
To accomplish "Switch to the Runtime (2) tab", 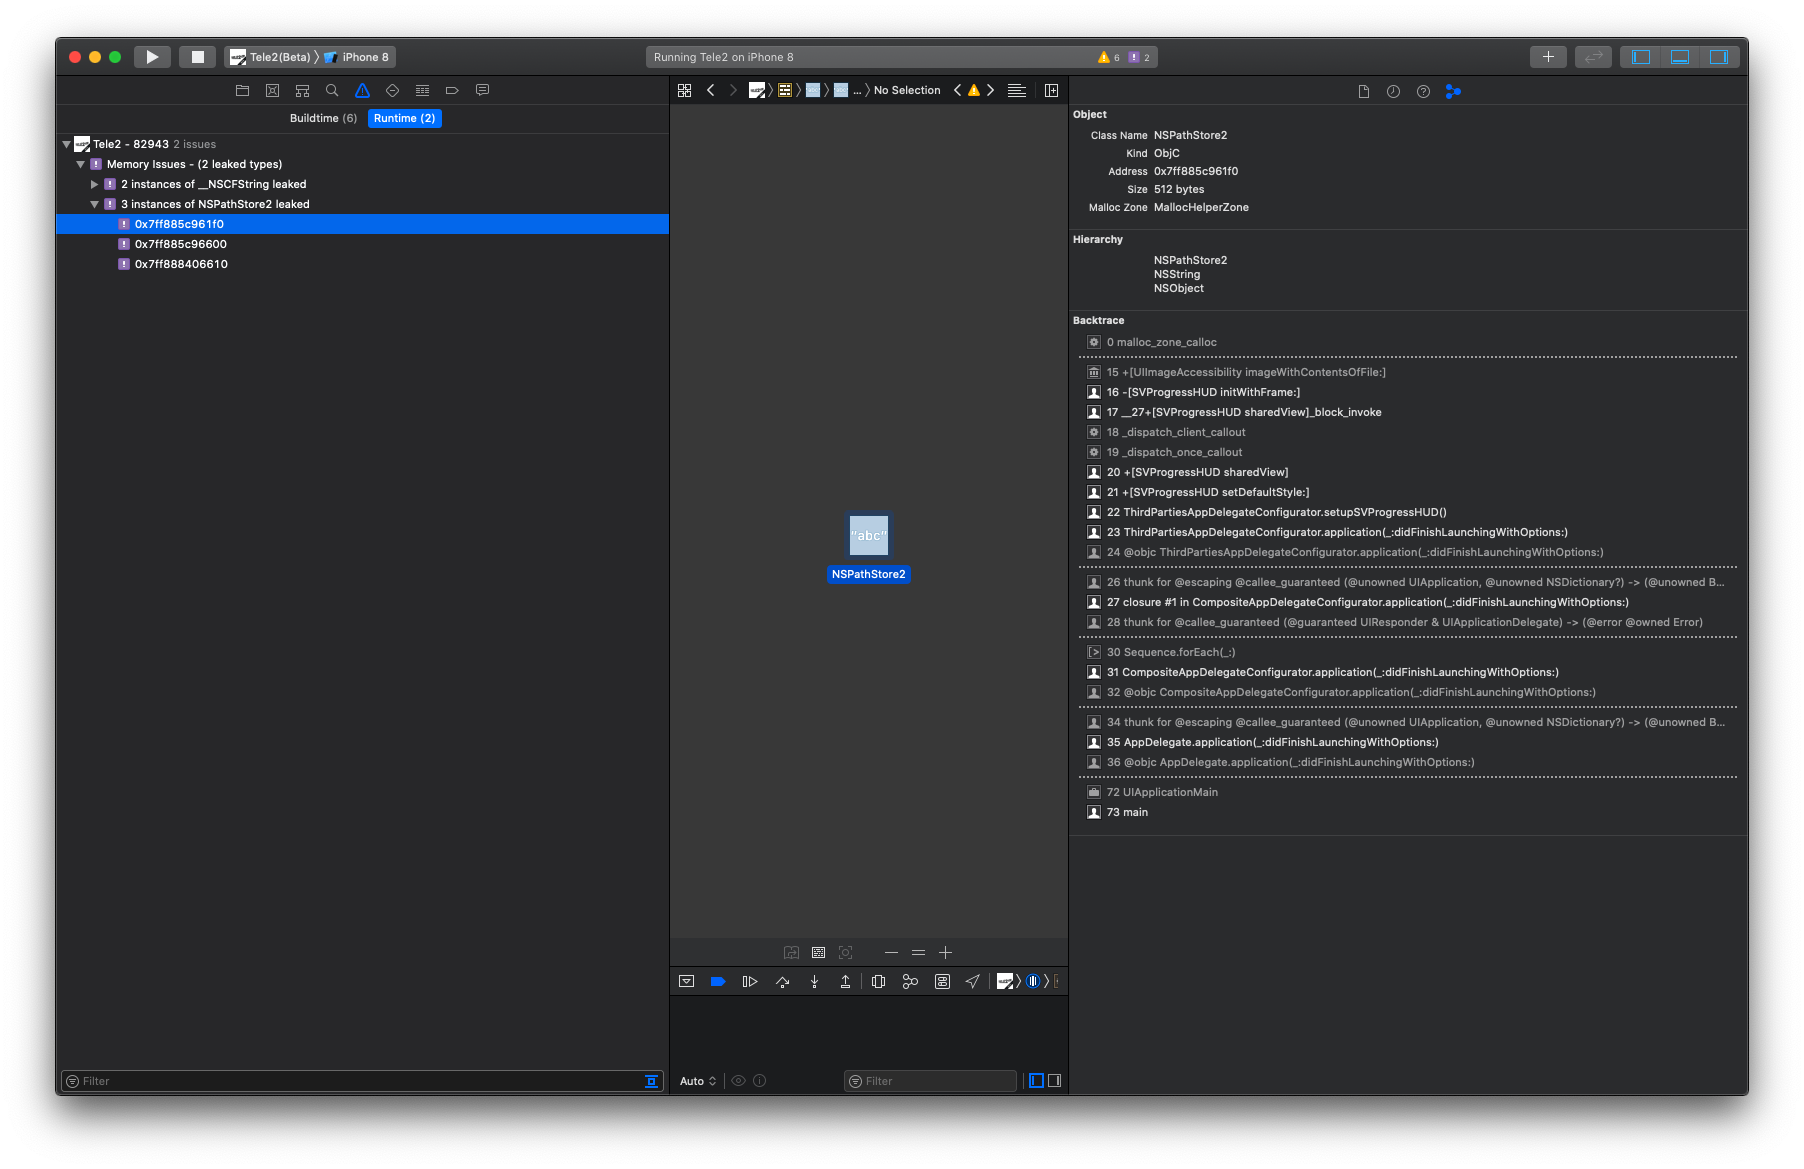I will [404, 118].
